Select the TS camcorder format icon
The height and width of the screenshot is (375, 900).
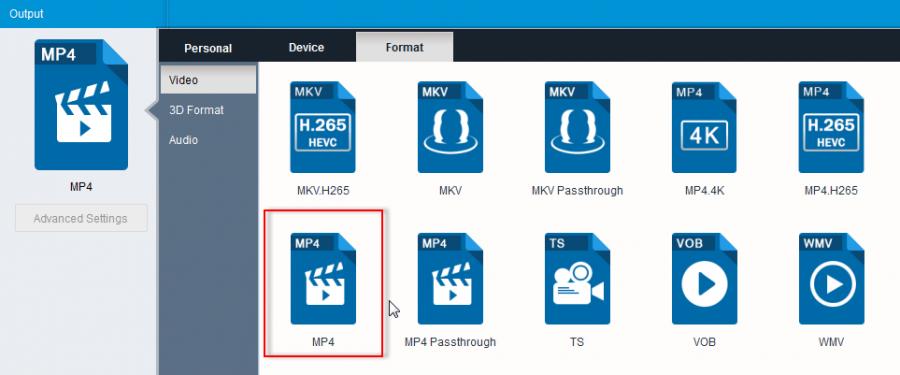pos(577,279)
